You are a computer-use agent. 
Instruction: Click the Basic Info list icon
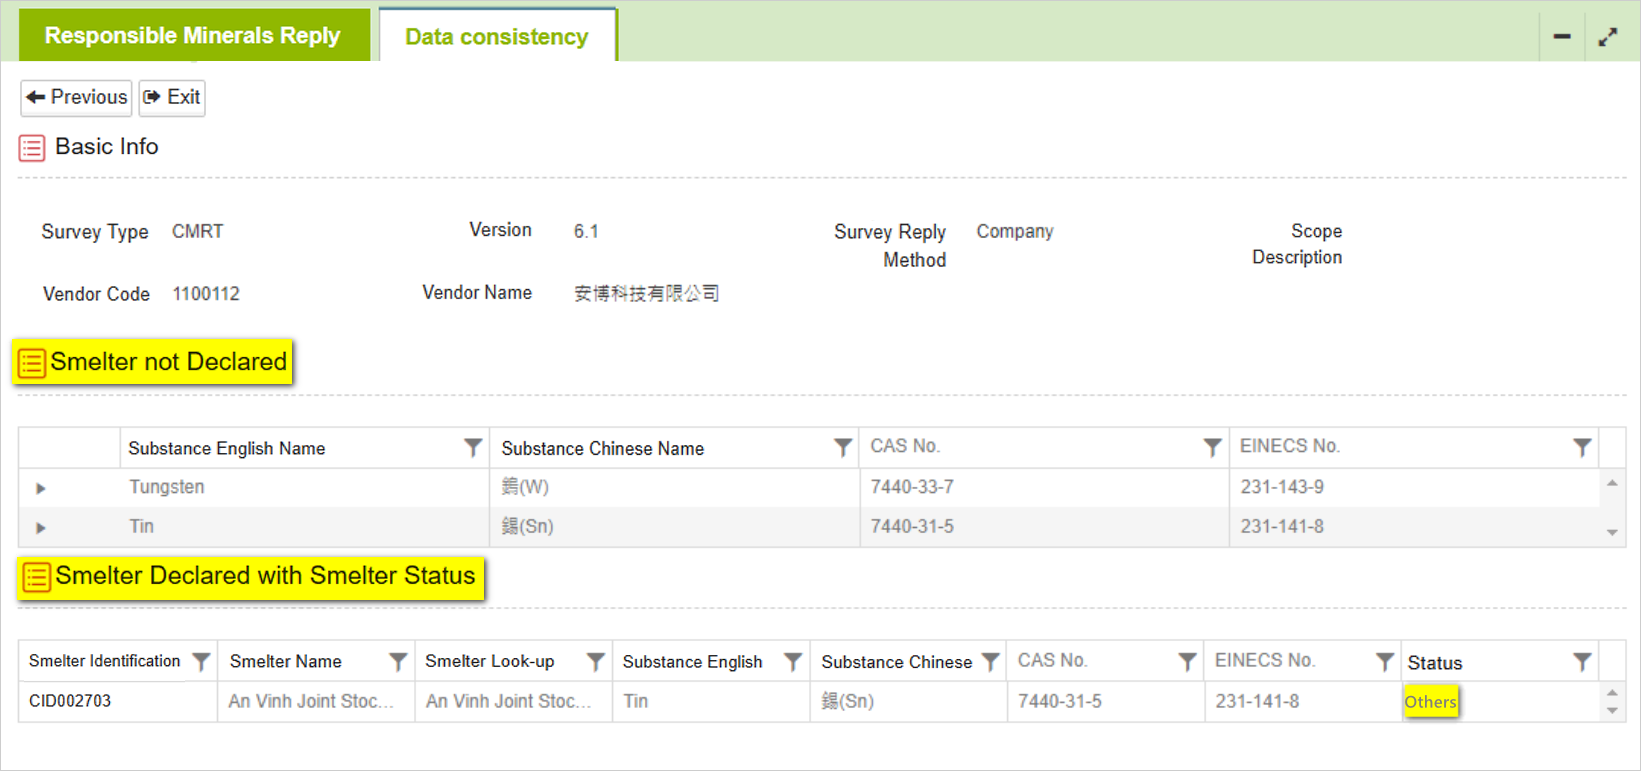pos(32,148)
